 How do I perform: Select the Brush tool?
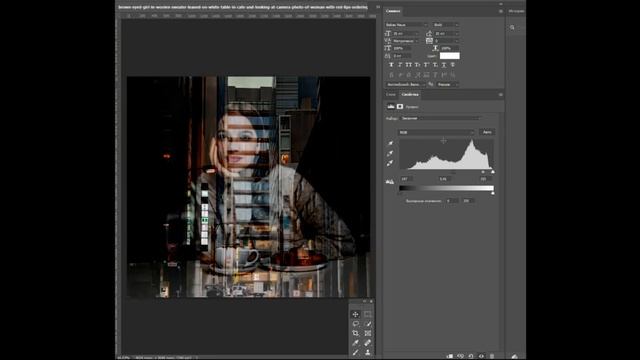click(x=355, y=352)
